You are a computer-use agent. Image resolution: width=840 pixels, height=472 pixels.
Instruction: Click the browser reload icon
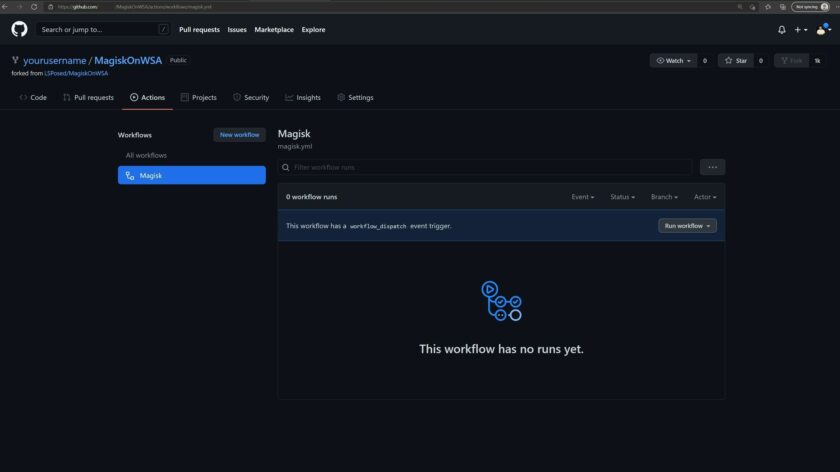[x=35, y=6]
